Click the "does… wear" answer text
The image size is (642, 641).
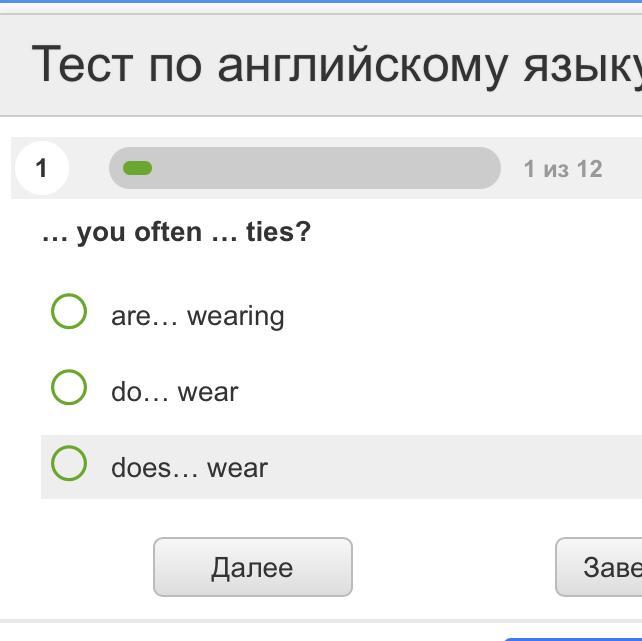pos(189,468)
